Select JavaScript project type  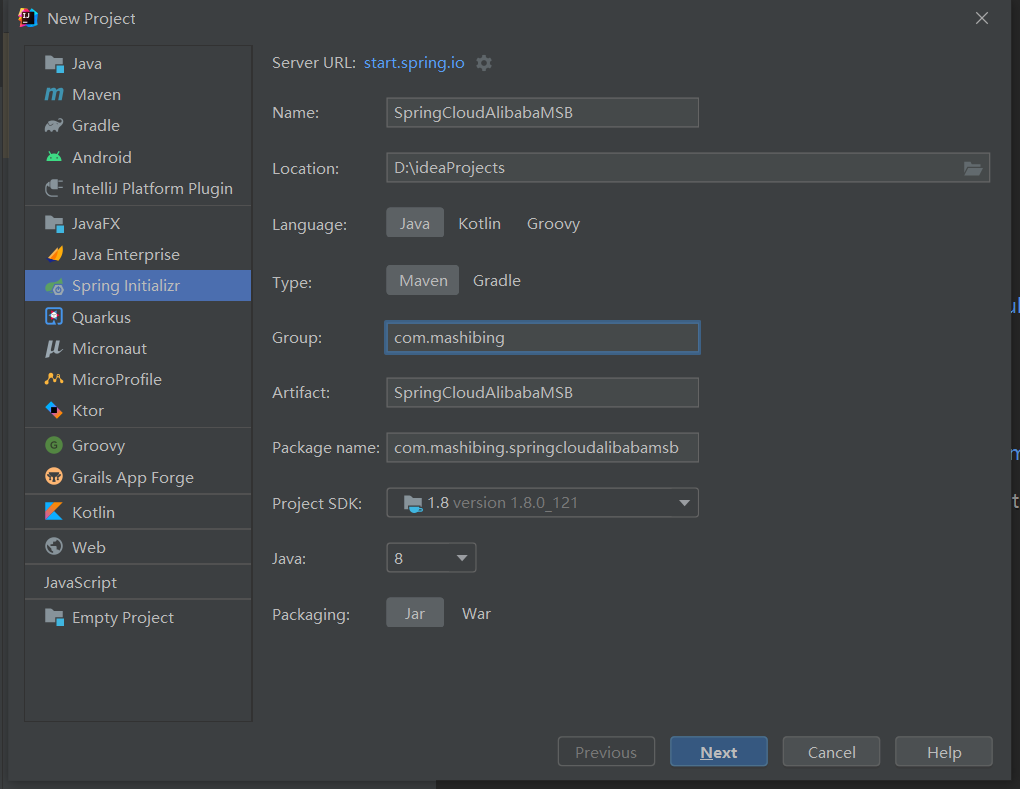point(81,582)
